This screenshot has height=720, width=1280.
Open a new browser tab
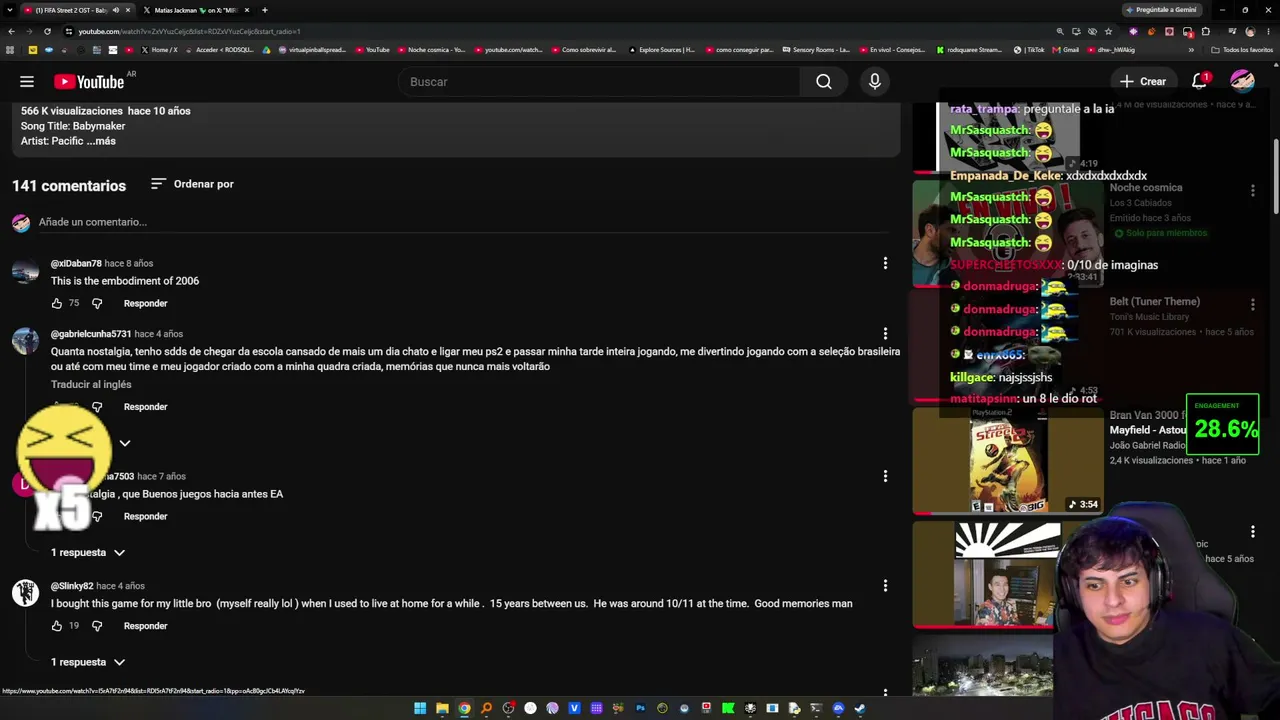264,10
